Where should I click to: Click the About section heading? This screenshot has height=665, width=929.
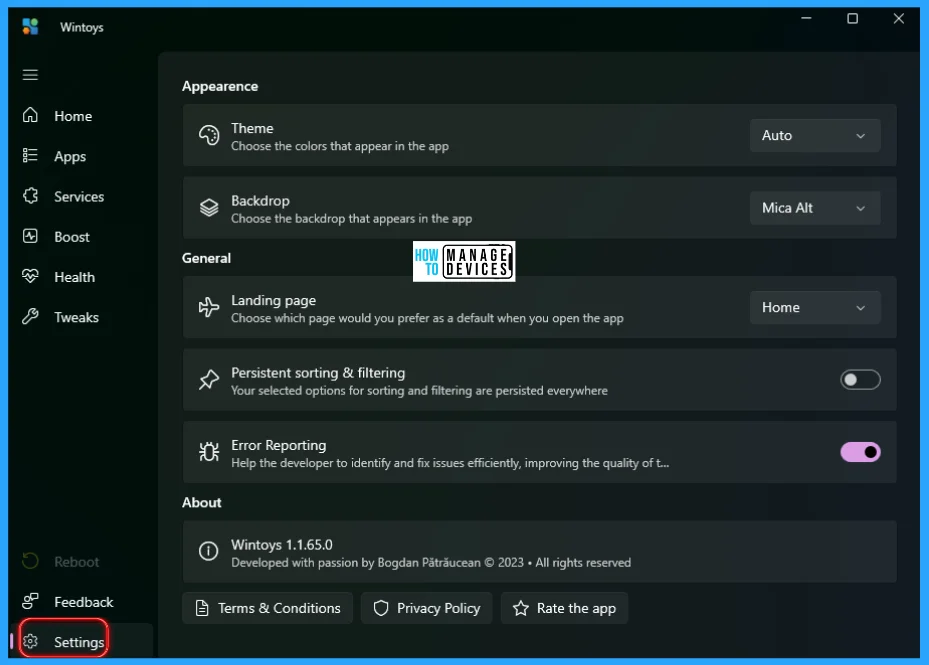click(201, 502)
